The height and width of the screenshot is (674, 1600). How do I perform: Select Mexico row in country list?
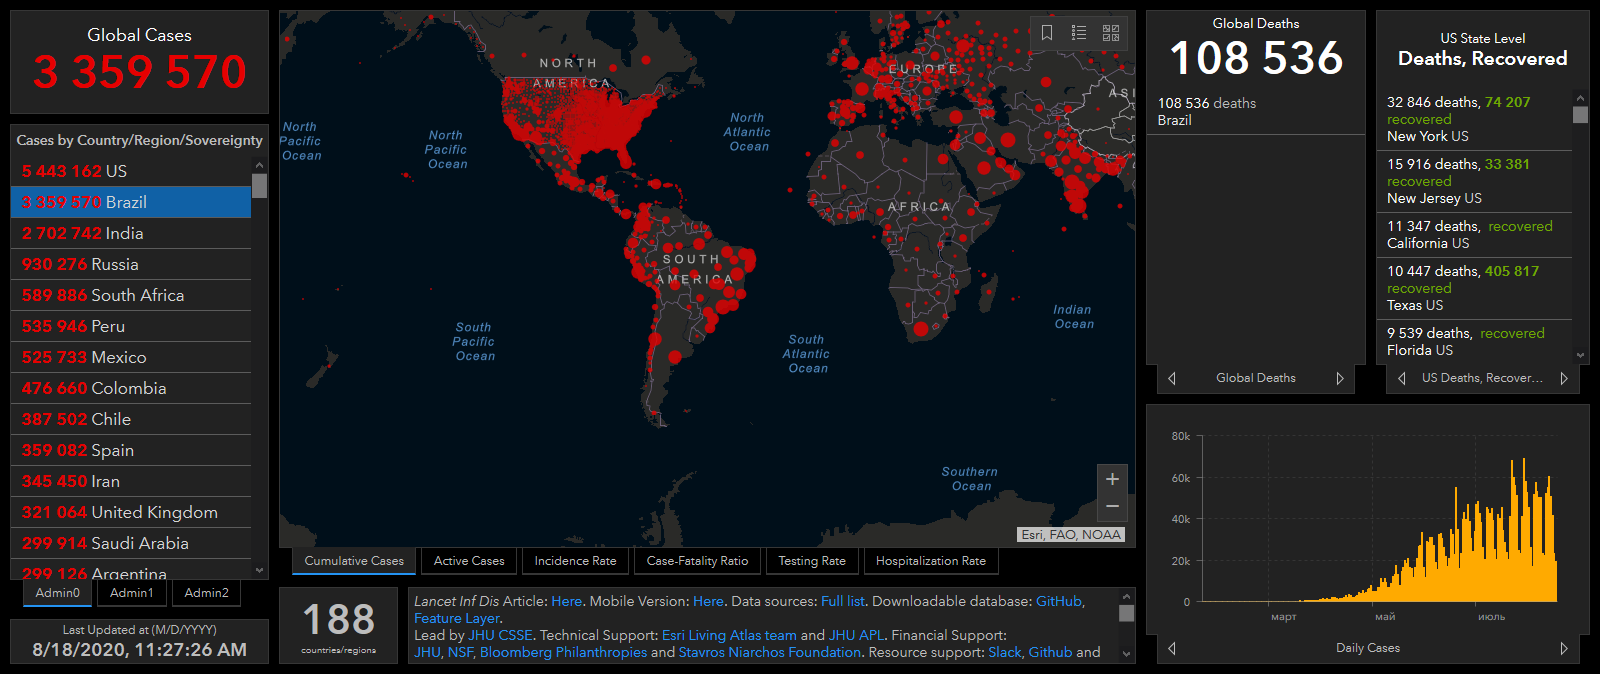click(131, 357)
